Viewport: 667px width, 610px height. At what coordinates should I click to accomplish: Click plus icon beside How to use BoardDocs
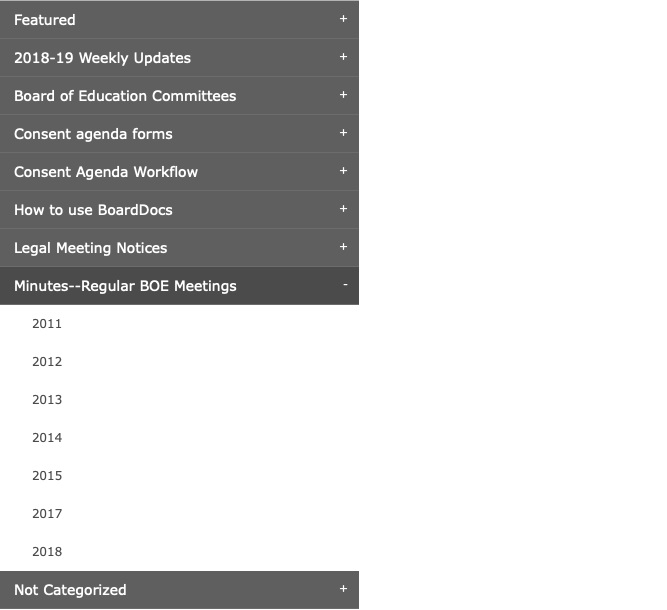(343, 208)
